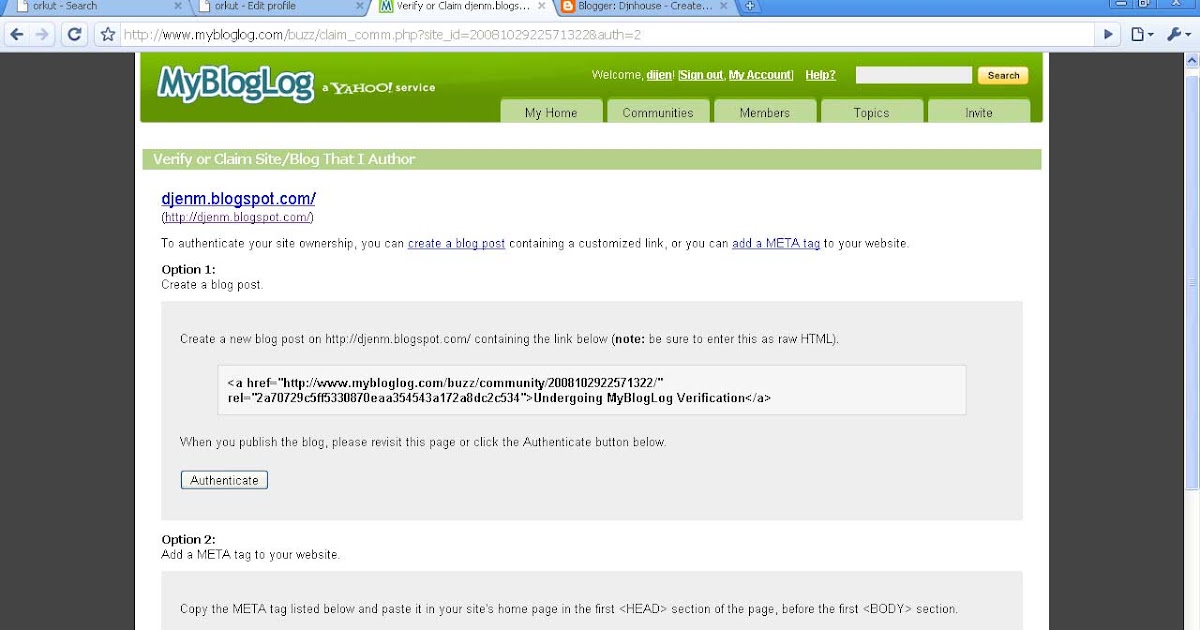
Task: Reload the page with the refresh icon
Action: [74, 33]
